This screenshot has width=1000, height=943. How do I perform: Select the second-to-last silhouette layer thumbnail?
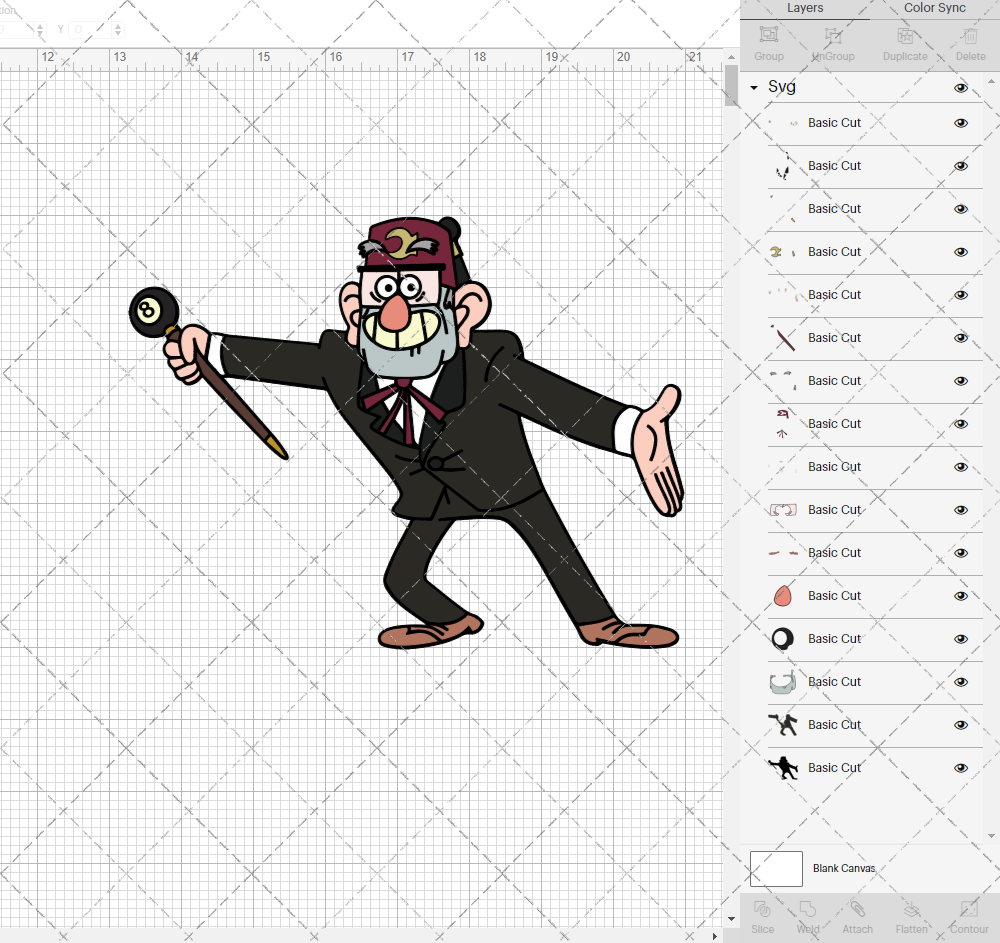pos(783,724)
